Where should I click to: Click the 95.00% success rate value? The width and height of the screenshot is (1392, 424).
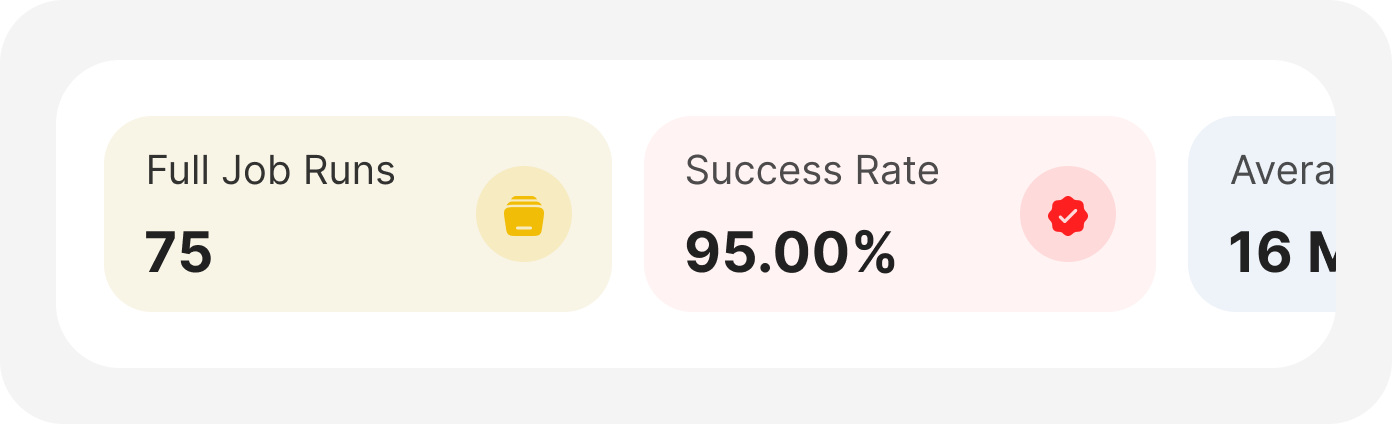coord(790,252)
